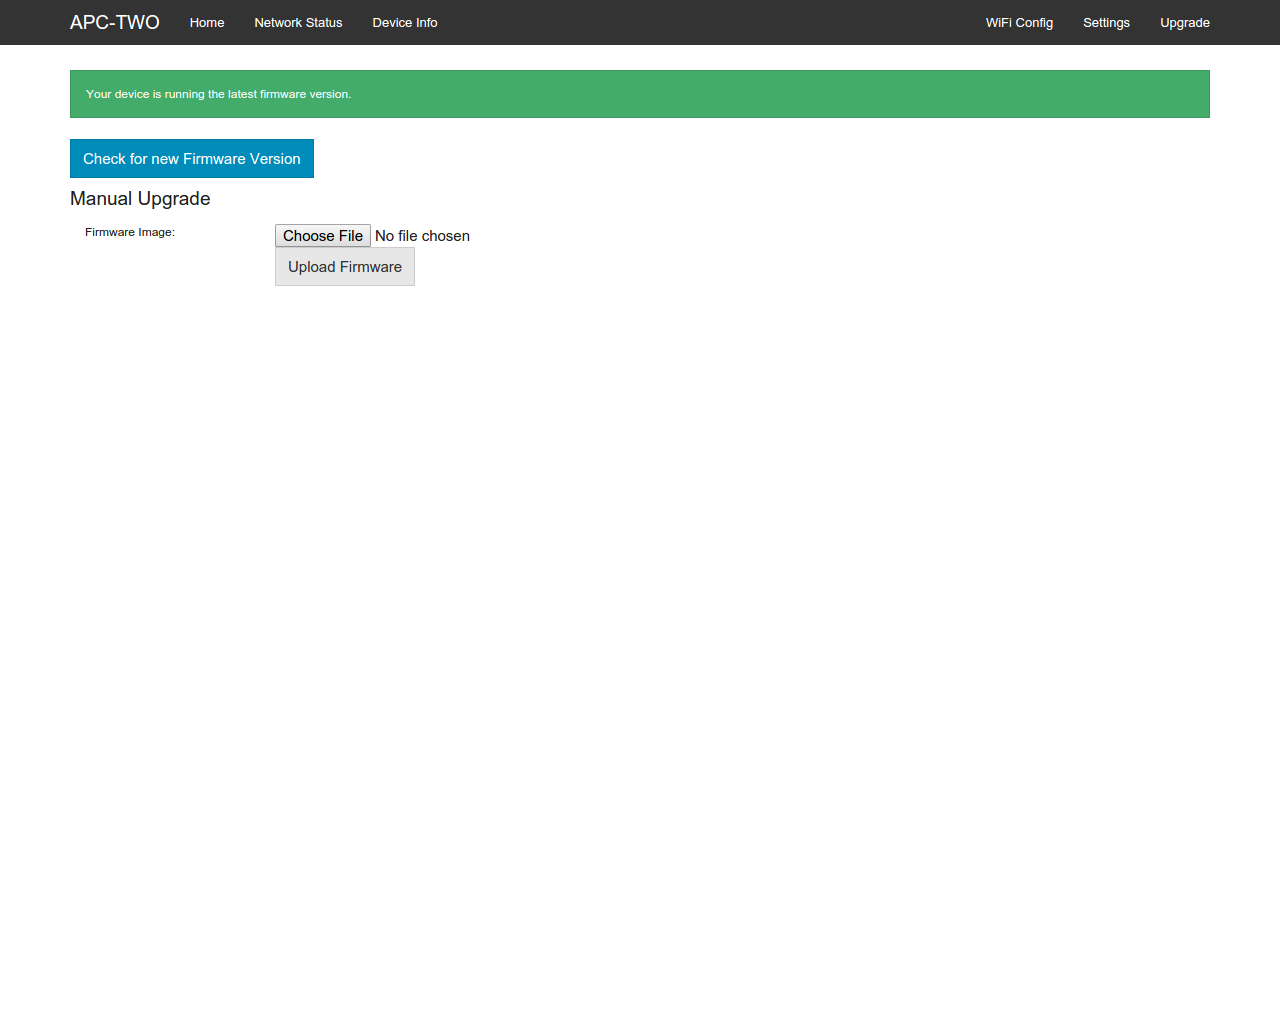Open the Device Info page
1280x1024 pixels.
(404, 22)
